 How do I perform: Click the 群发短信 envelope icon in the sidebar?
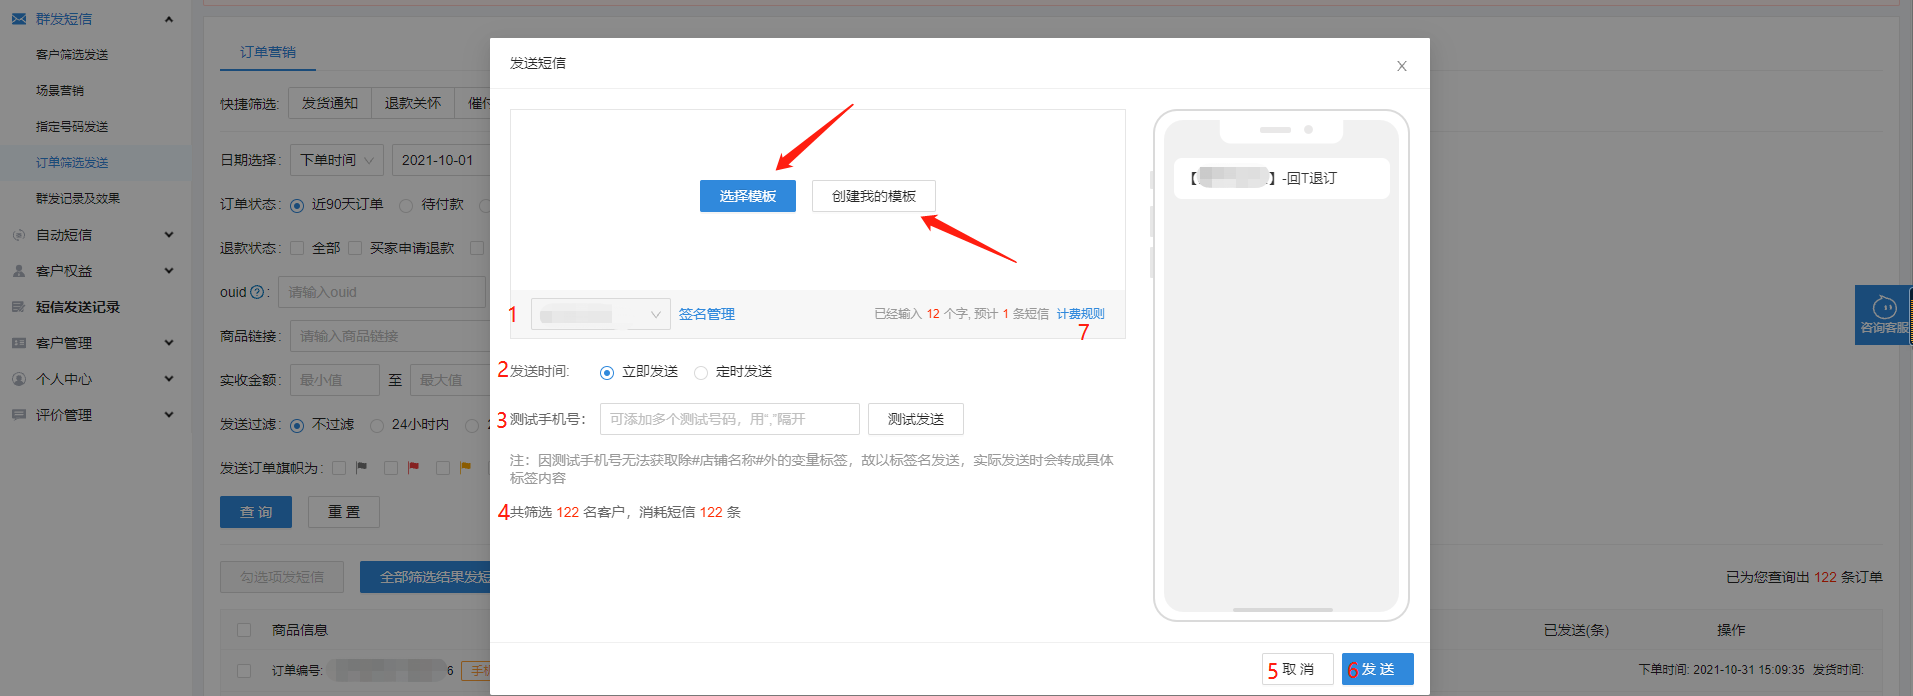19,19
